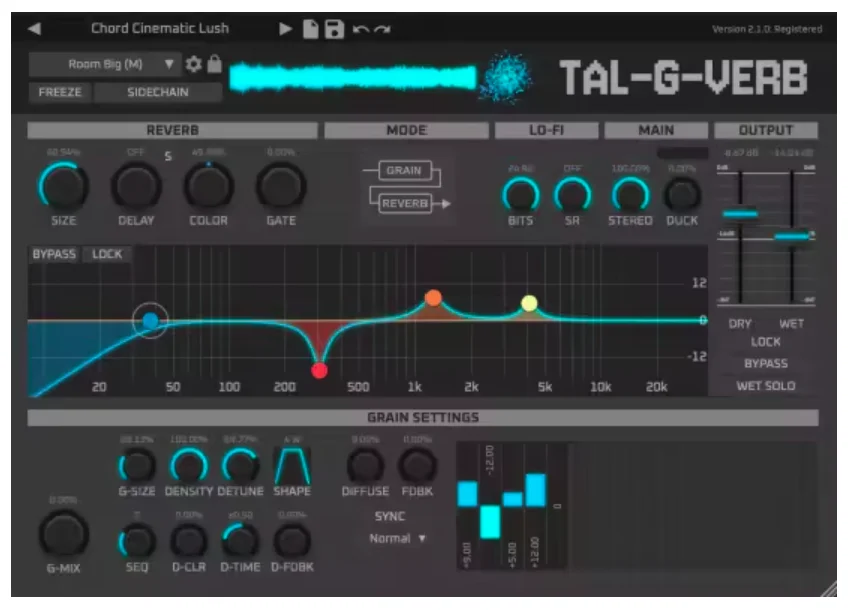The width and height of the screenshot is (848, 610).
Task: Click the STEREO knob
Action: point(630,195)
